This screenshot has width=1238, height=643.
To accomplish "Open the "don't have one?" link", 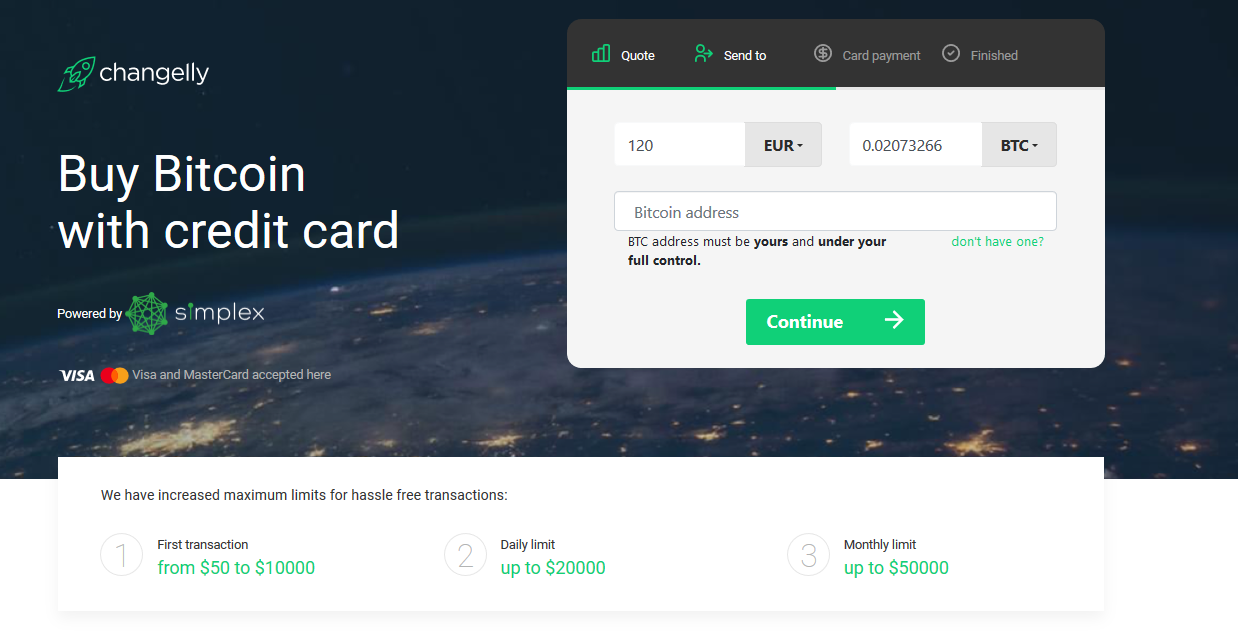I will click(x=997, y=242).
